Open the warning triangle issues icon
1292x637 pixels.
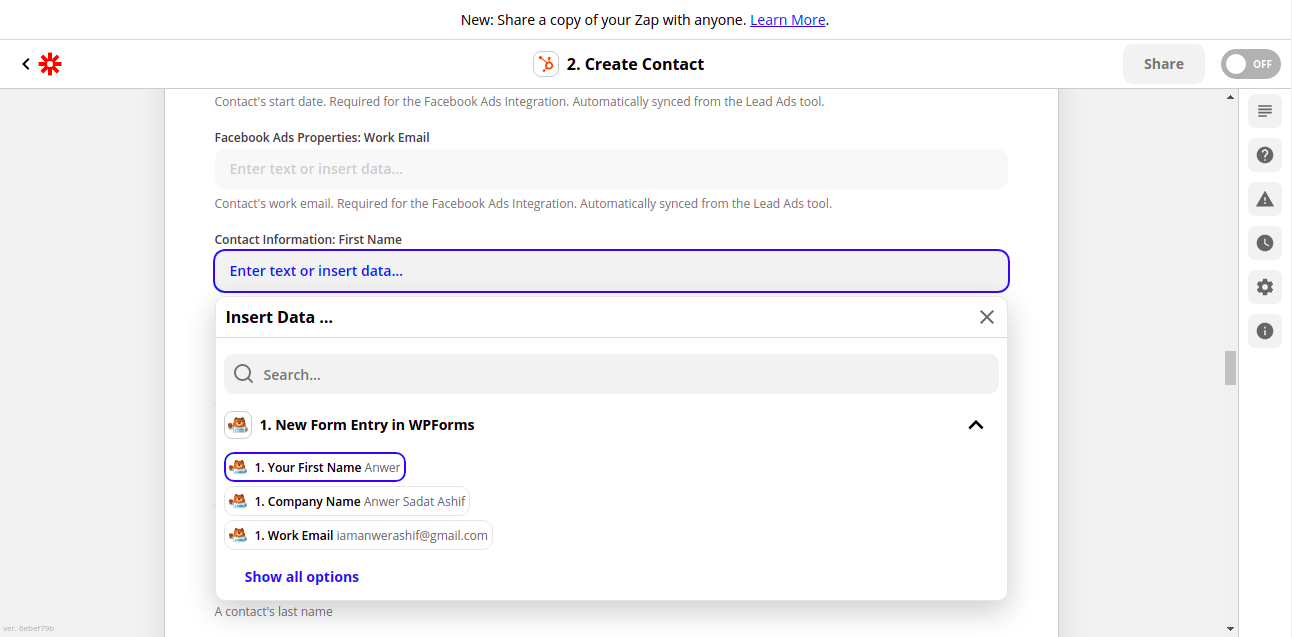tap(1265, 199)
